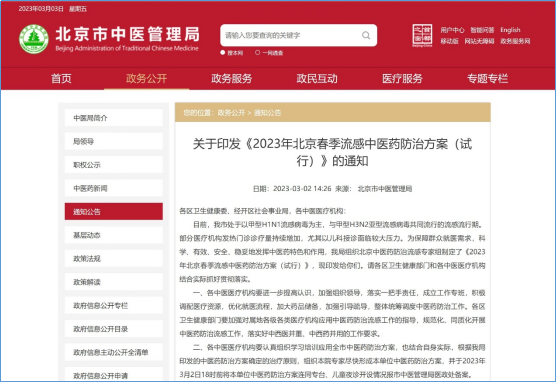Open the 网站无障碍 link
This screenshot has height=383, width=557.
coord(479,41)
